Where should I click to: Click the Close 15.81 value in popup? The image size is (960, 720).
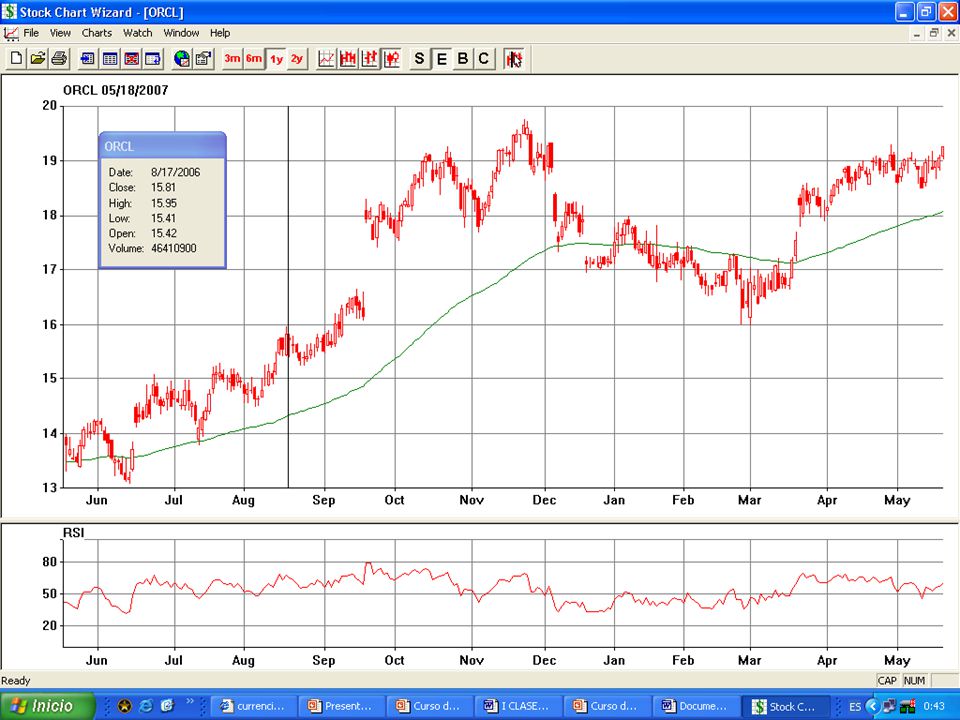pyautogui.click(x=163, y=187)
